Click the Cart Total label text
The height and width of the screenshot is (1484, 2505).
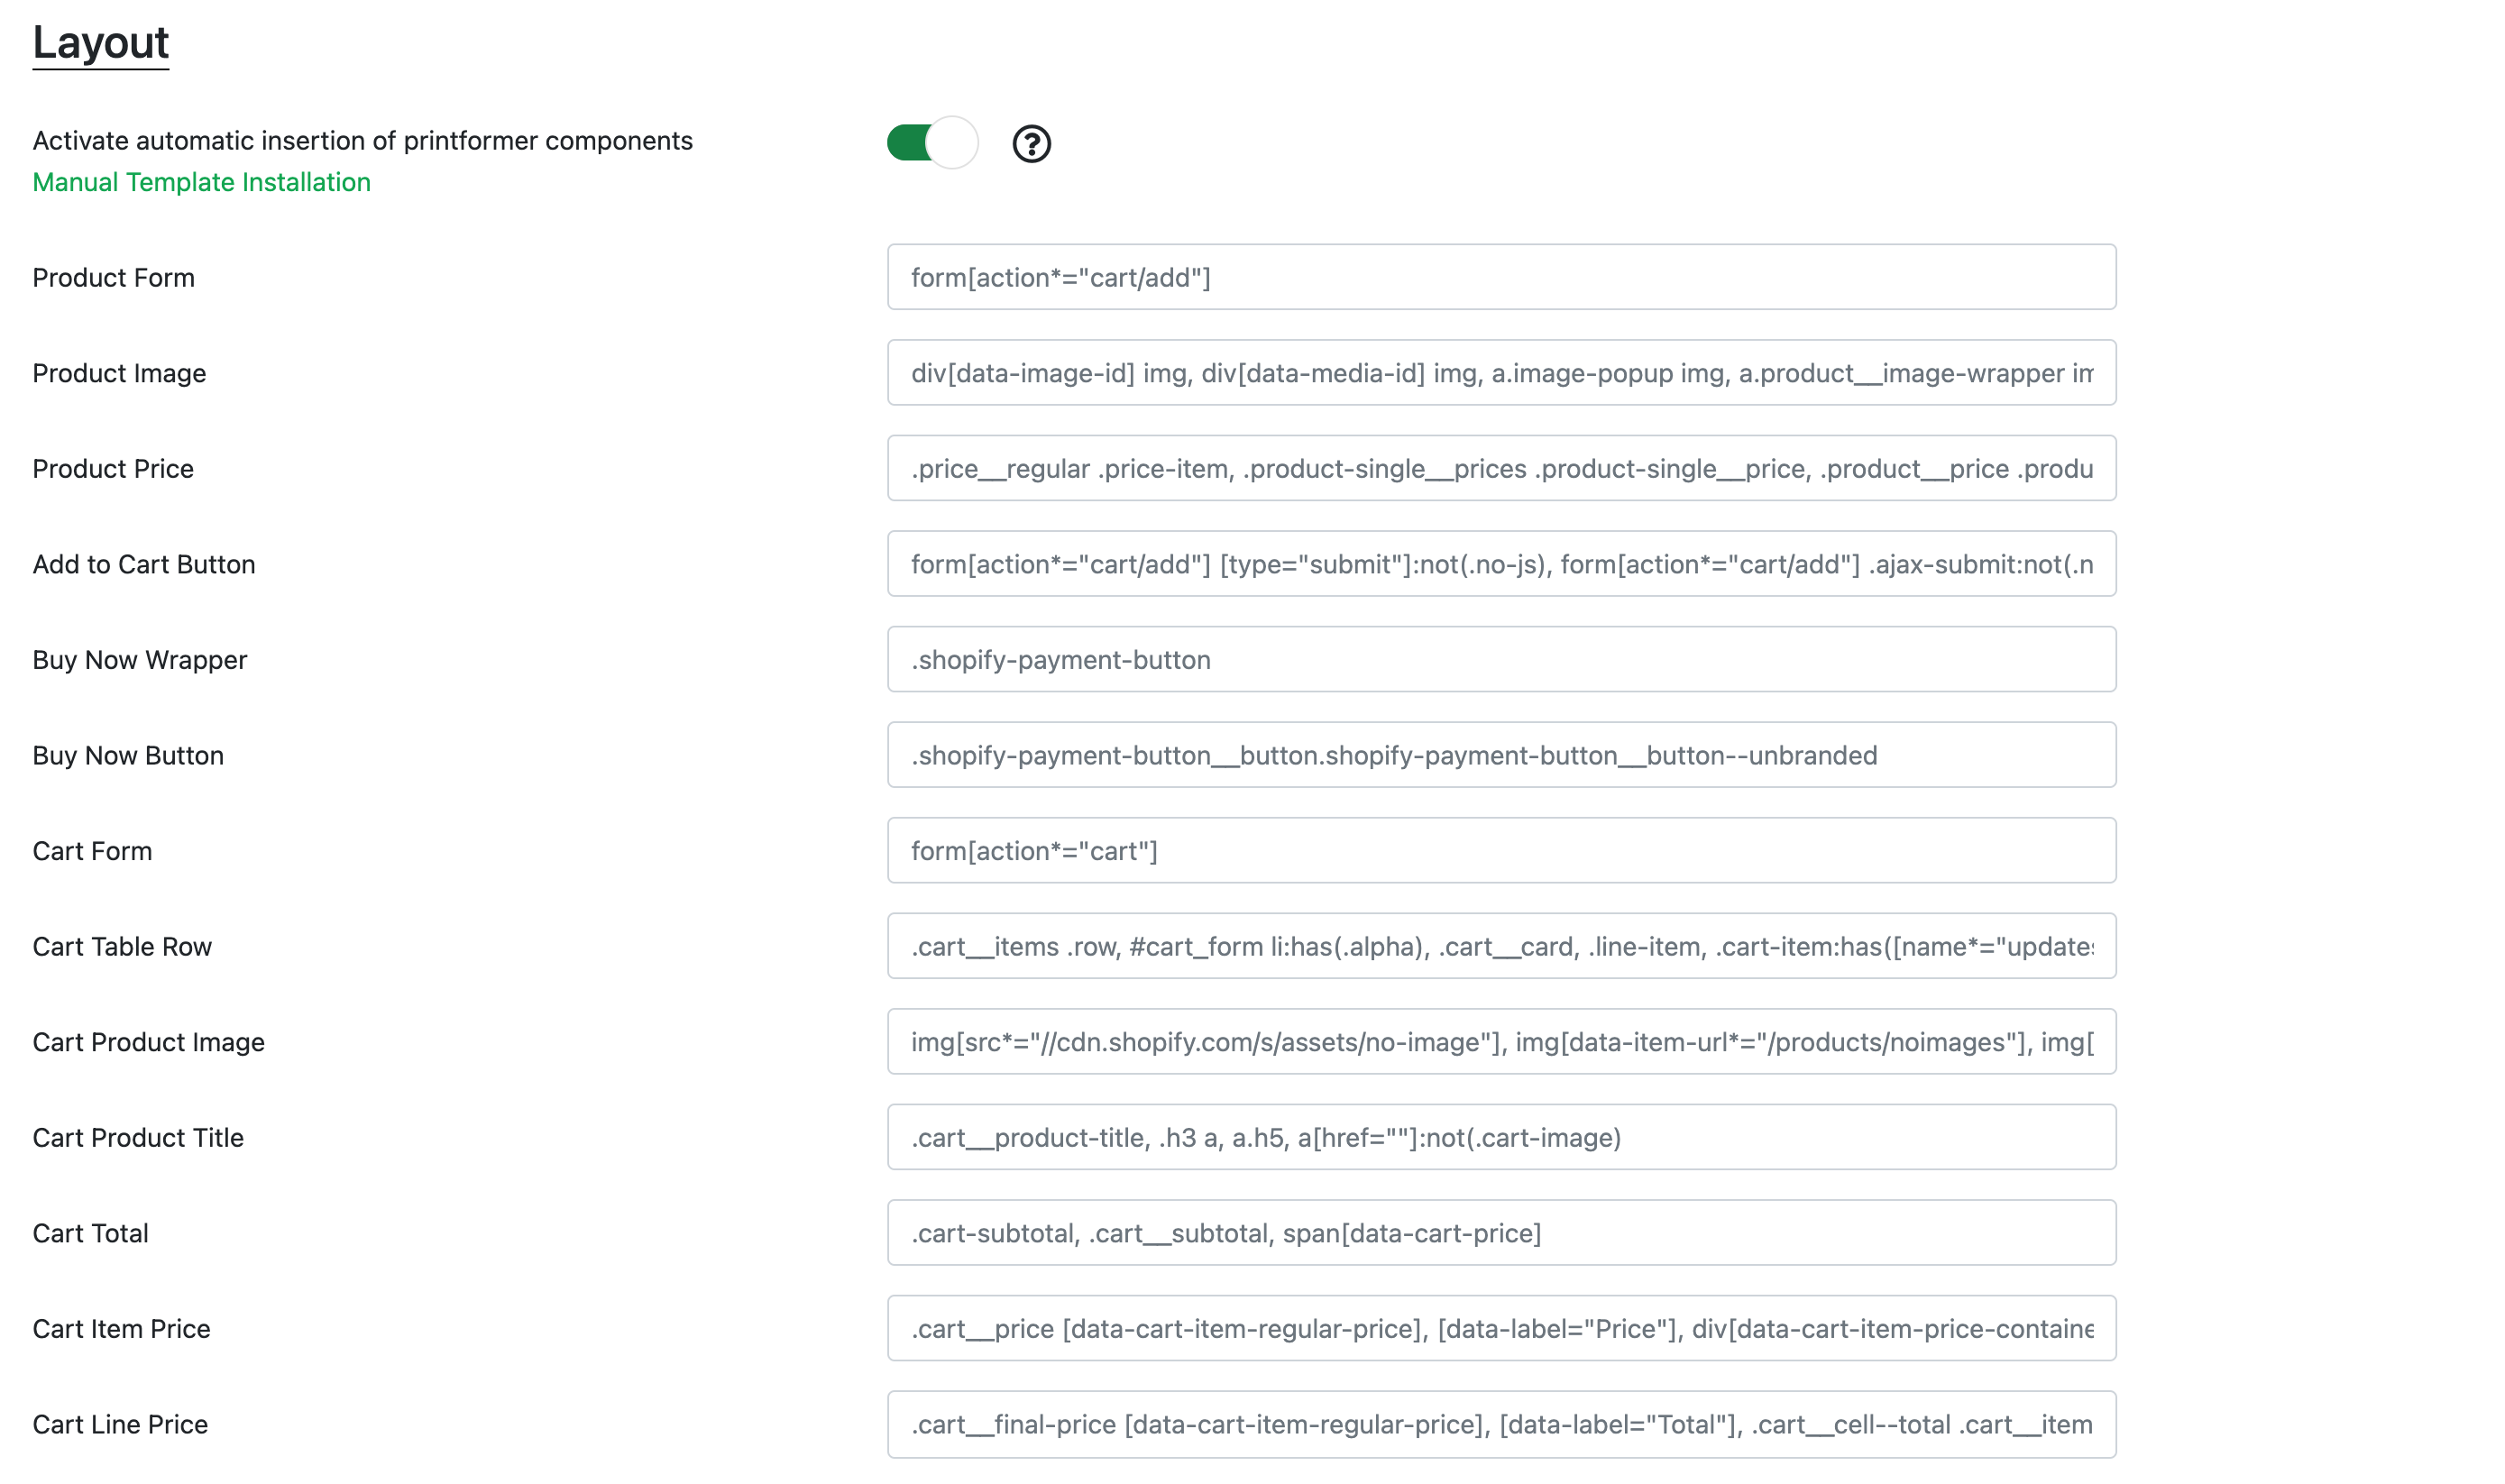pyautogui.click(x=90, y=1233)
